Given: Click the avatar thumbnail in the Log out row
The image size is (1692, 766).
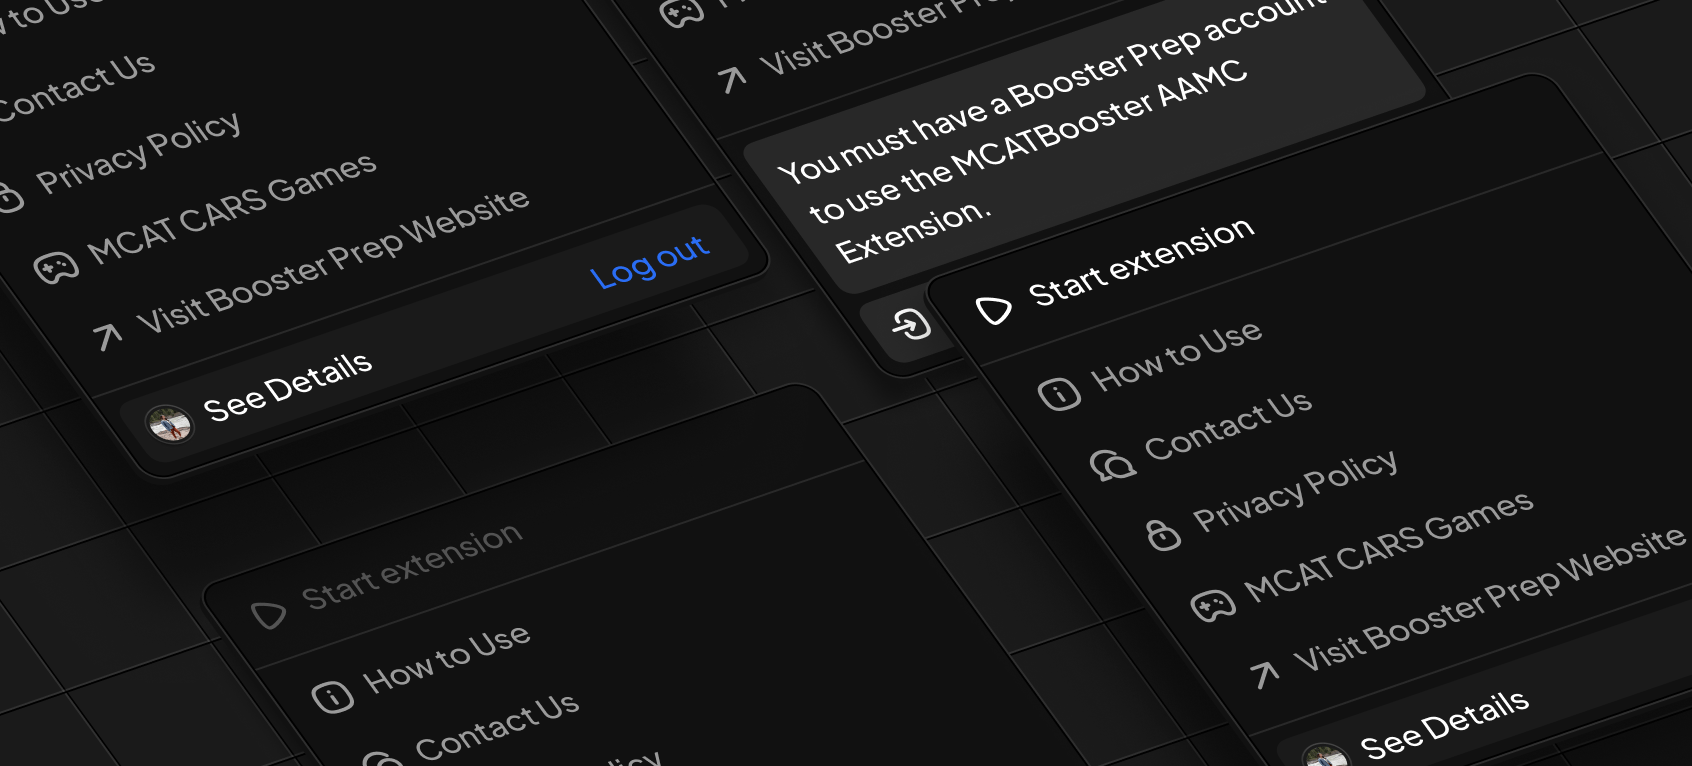Looking at the screenshot, I should coord(168,424).
